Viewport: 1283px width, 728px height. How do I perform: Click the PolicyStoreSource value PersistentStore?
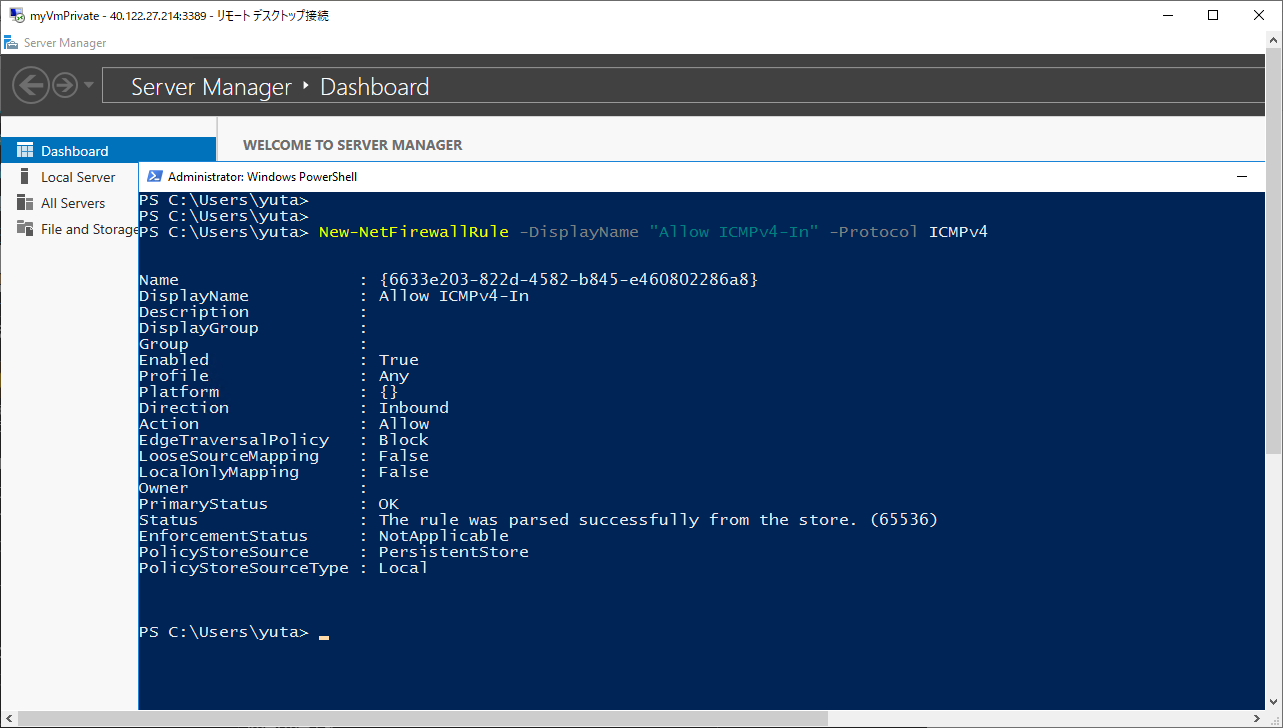(453, 552)
